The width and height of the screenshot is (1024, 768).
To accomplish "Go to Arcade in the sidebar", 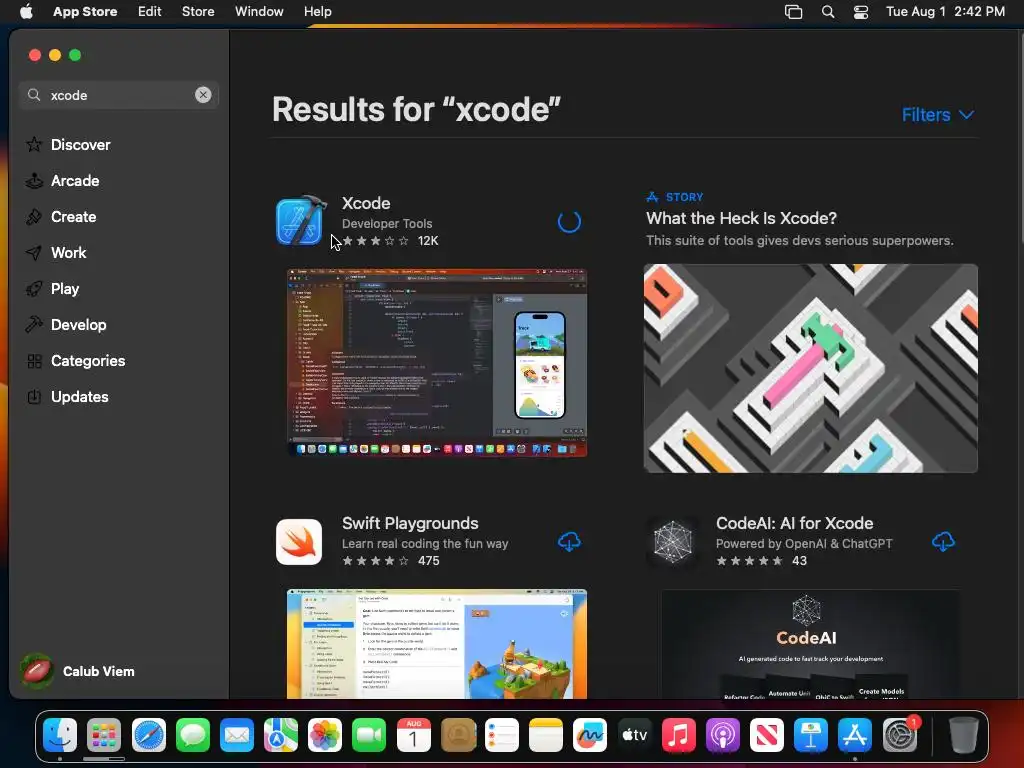I will pos(63,181).
